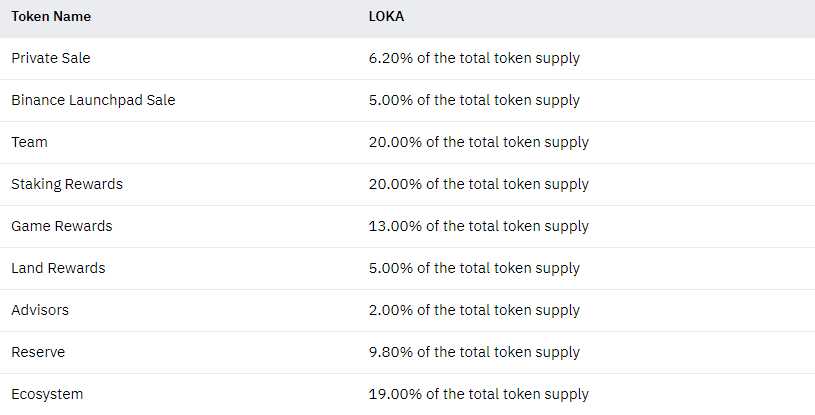Select the Private Sale row label
The image size is (815, 415).
point(51,58)
